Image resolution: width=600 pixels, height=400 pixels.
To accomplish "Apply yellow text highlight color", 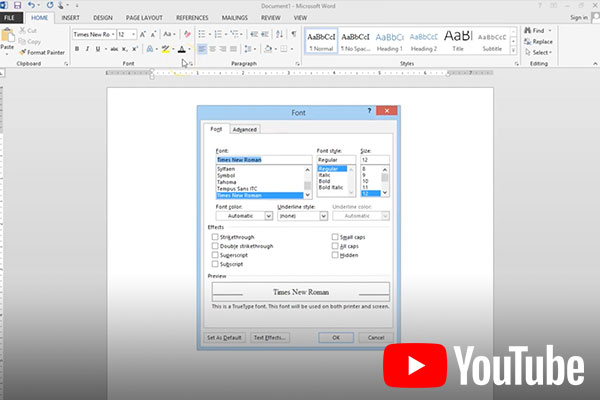I will point(165,49).
